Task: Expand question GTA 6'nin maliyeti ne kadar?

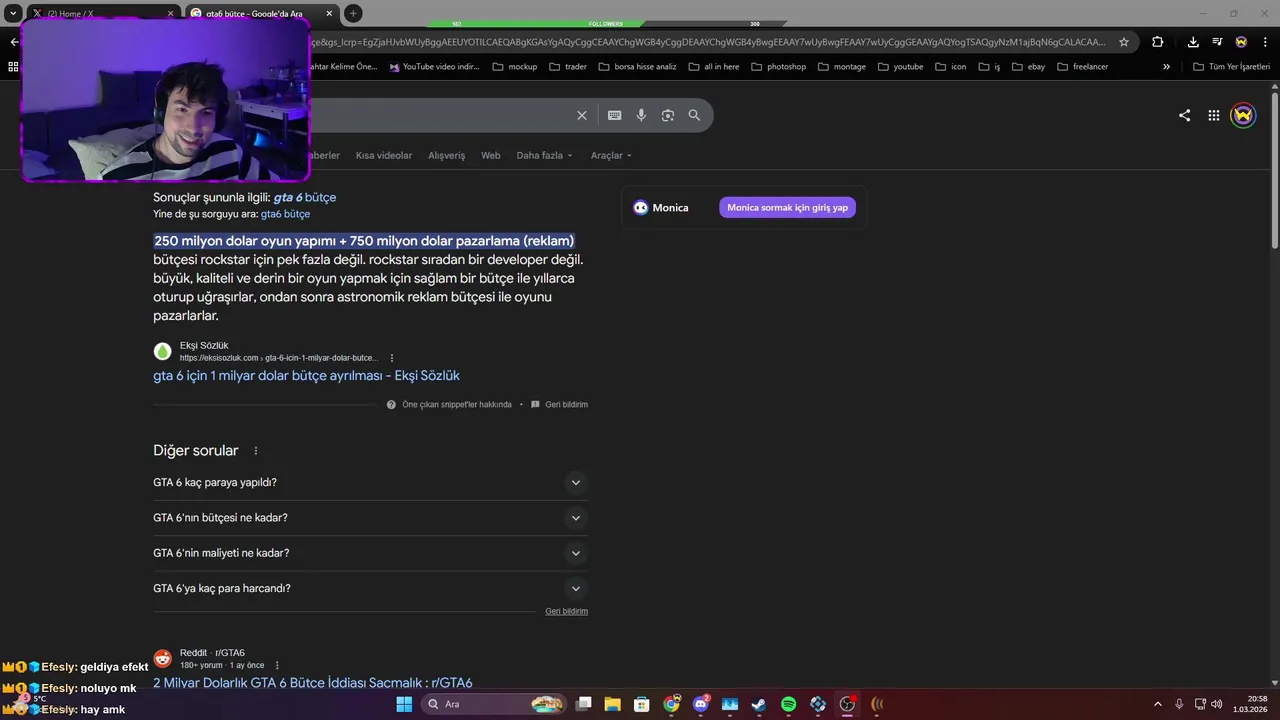Action: (370, 553)
